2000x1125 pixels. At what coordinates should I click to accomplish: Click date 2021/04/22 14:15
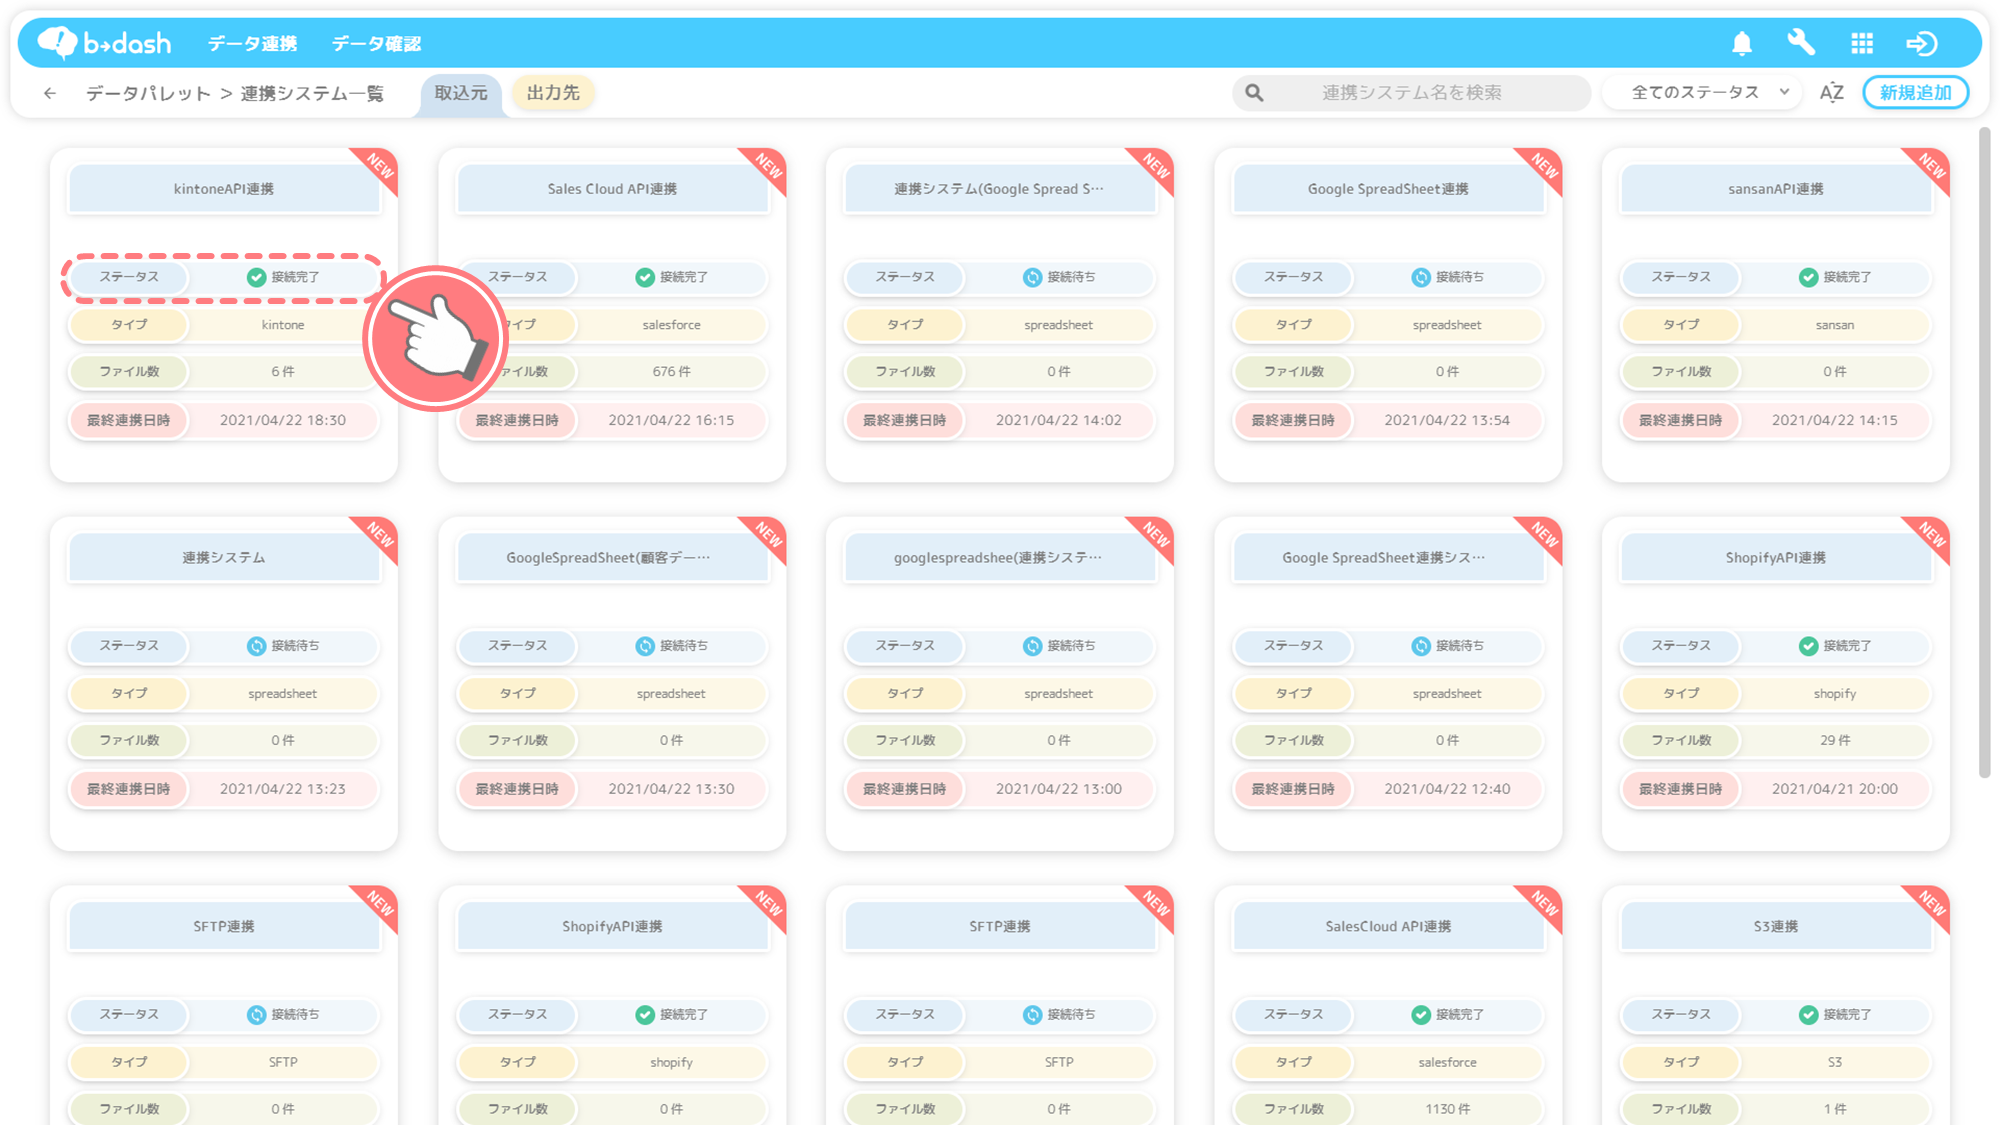(1835, 420)
